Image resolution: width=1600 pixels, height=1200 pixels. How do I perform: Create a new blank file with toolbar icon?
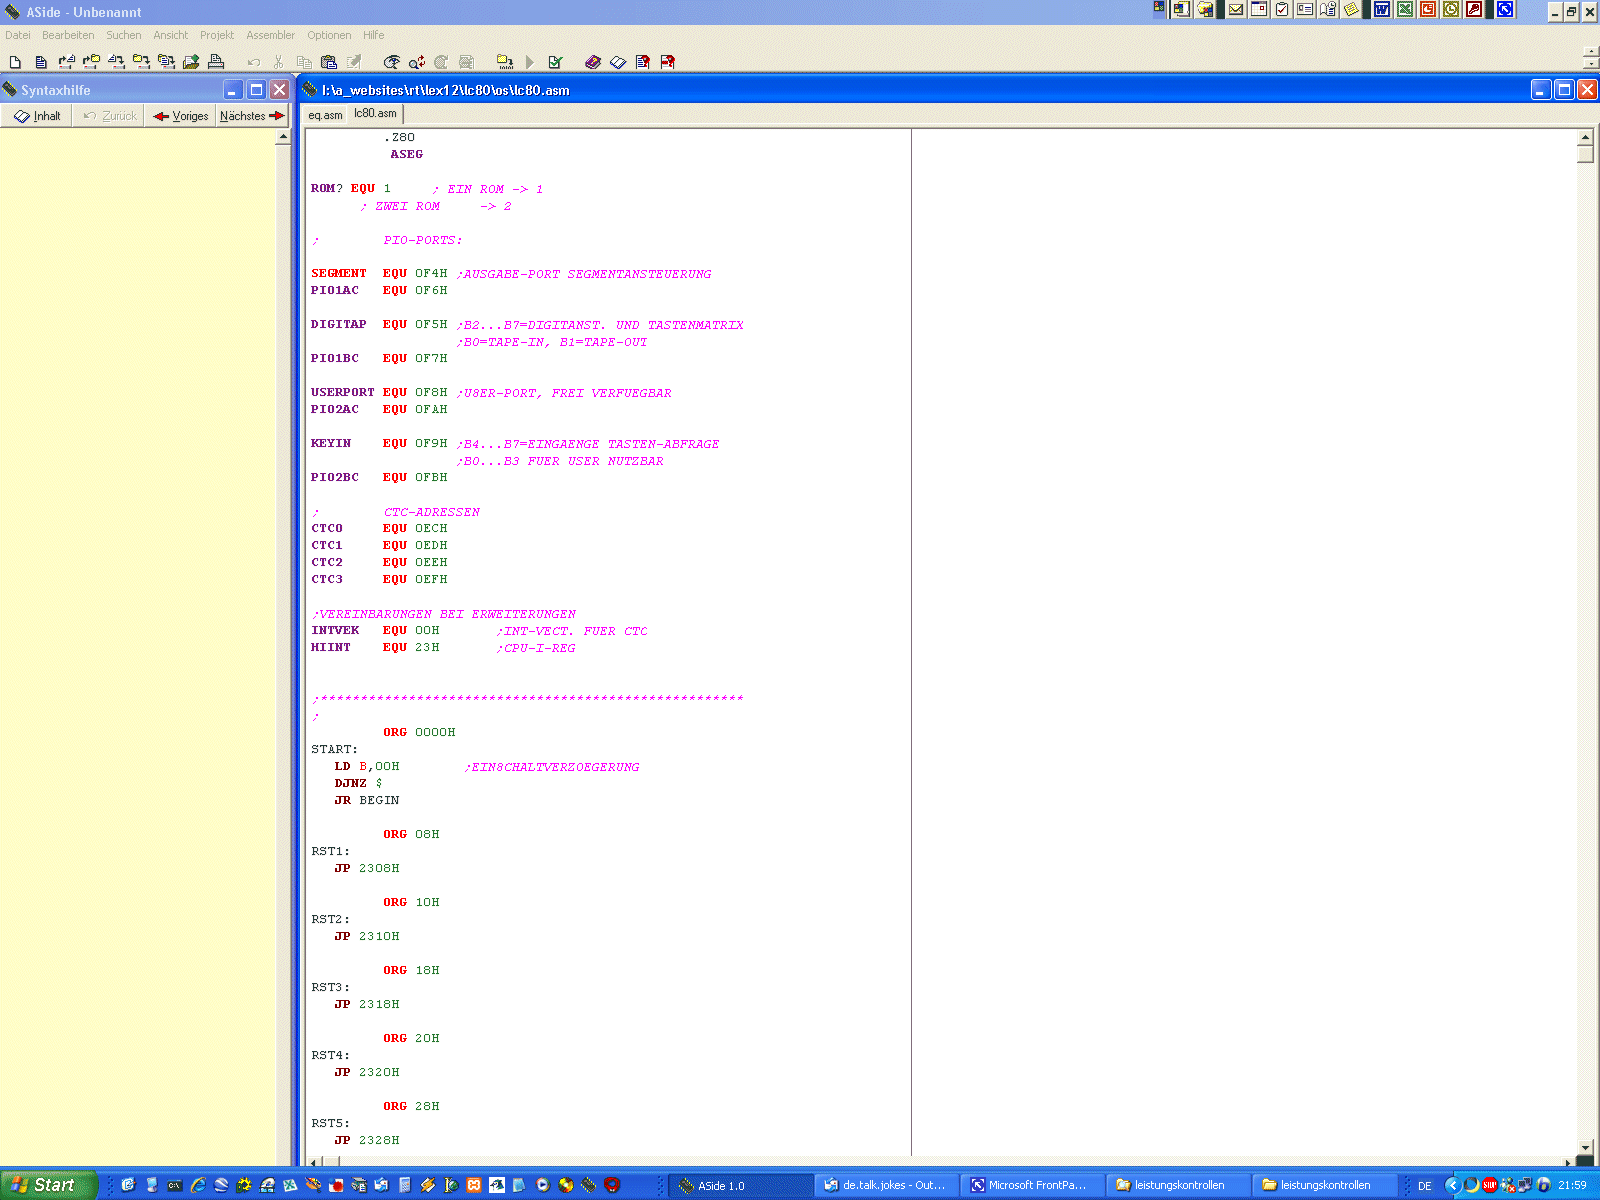pos(15,62)
